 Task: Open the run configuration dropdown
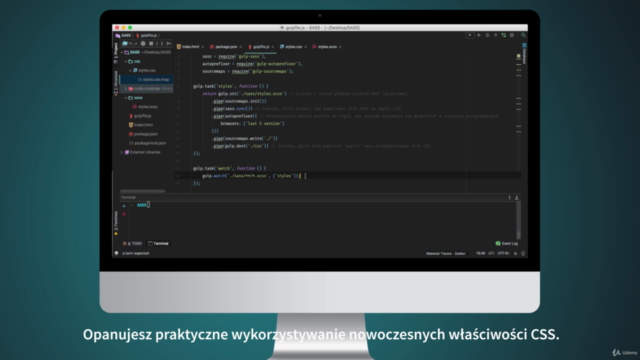470,36
